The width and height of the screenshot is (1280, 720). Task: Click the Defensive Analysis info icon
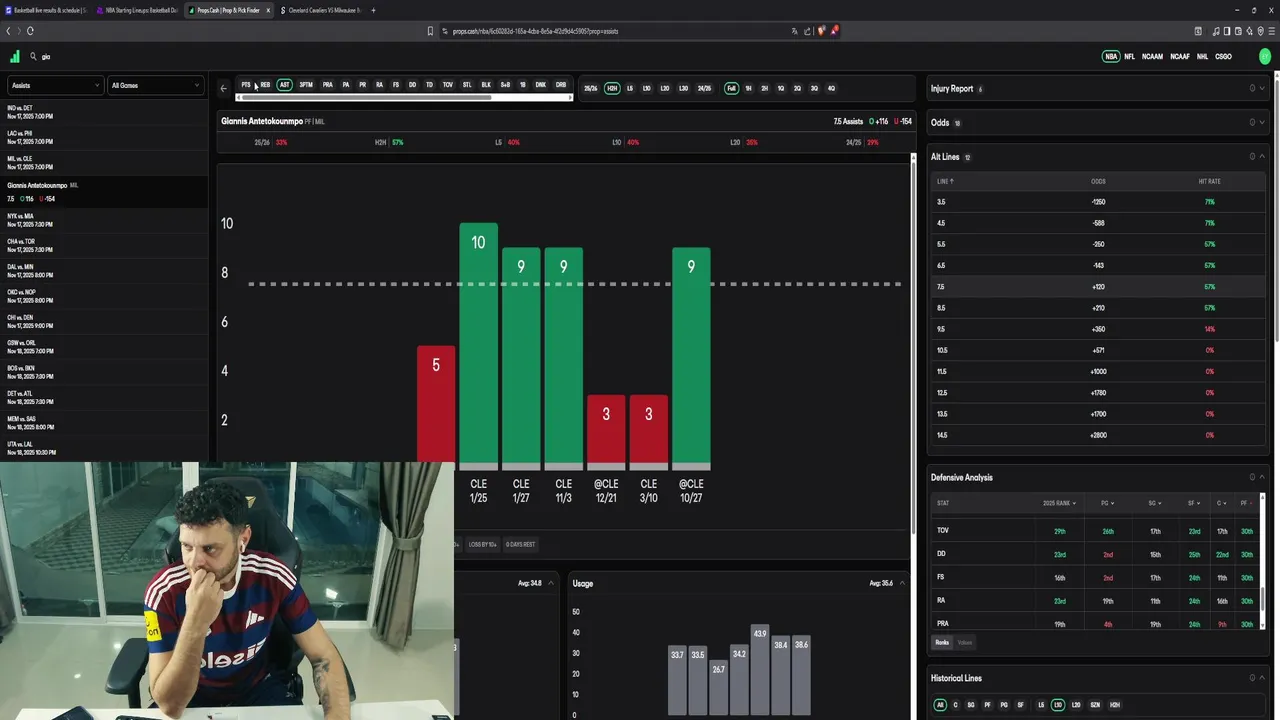1252,477
